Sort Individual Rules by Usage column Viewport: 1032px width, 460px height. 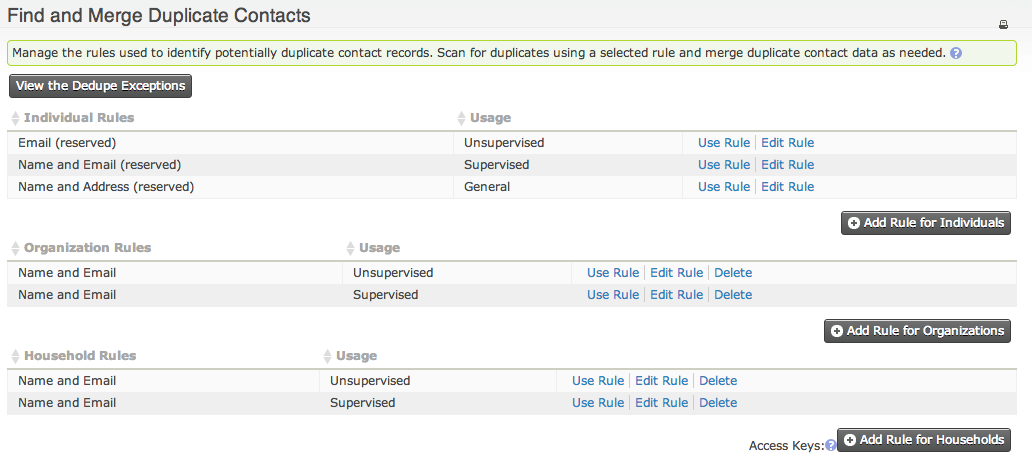pyautogui.click(x=461, y=118)
